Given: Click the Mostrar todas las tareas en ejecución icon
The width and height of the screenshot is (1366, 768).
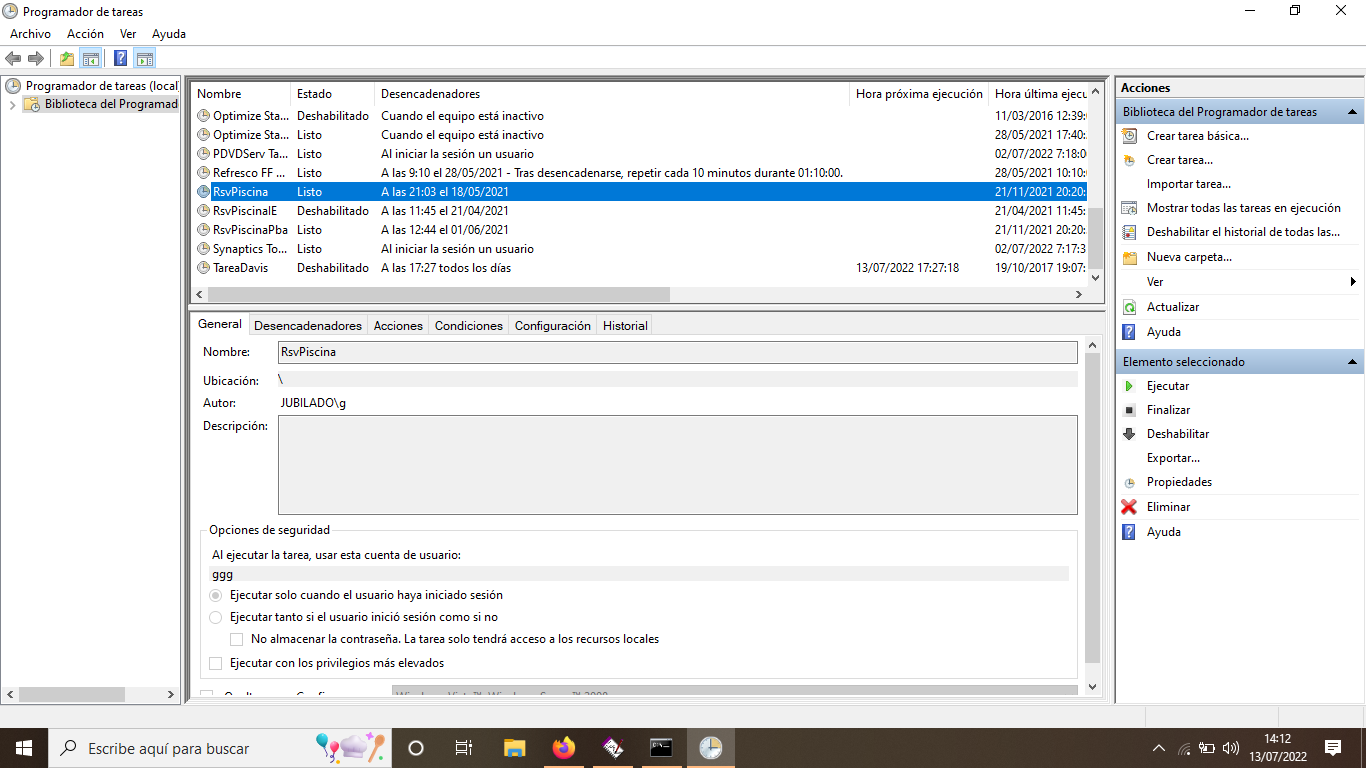Looking at the screenshot, I should pyautogui.click(x=1128, y=208).
